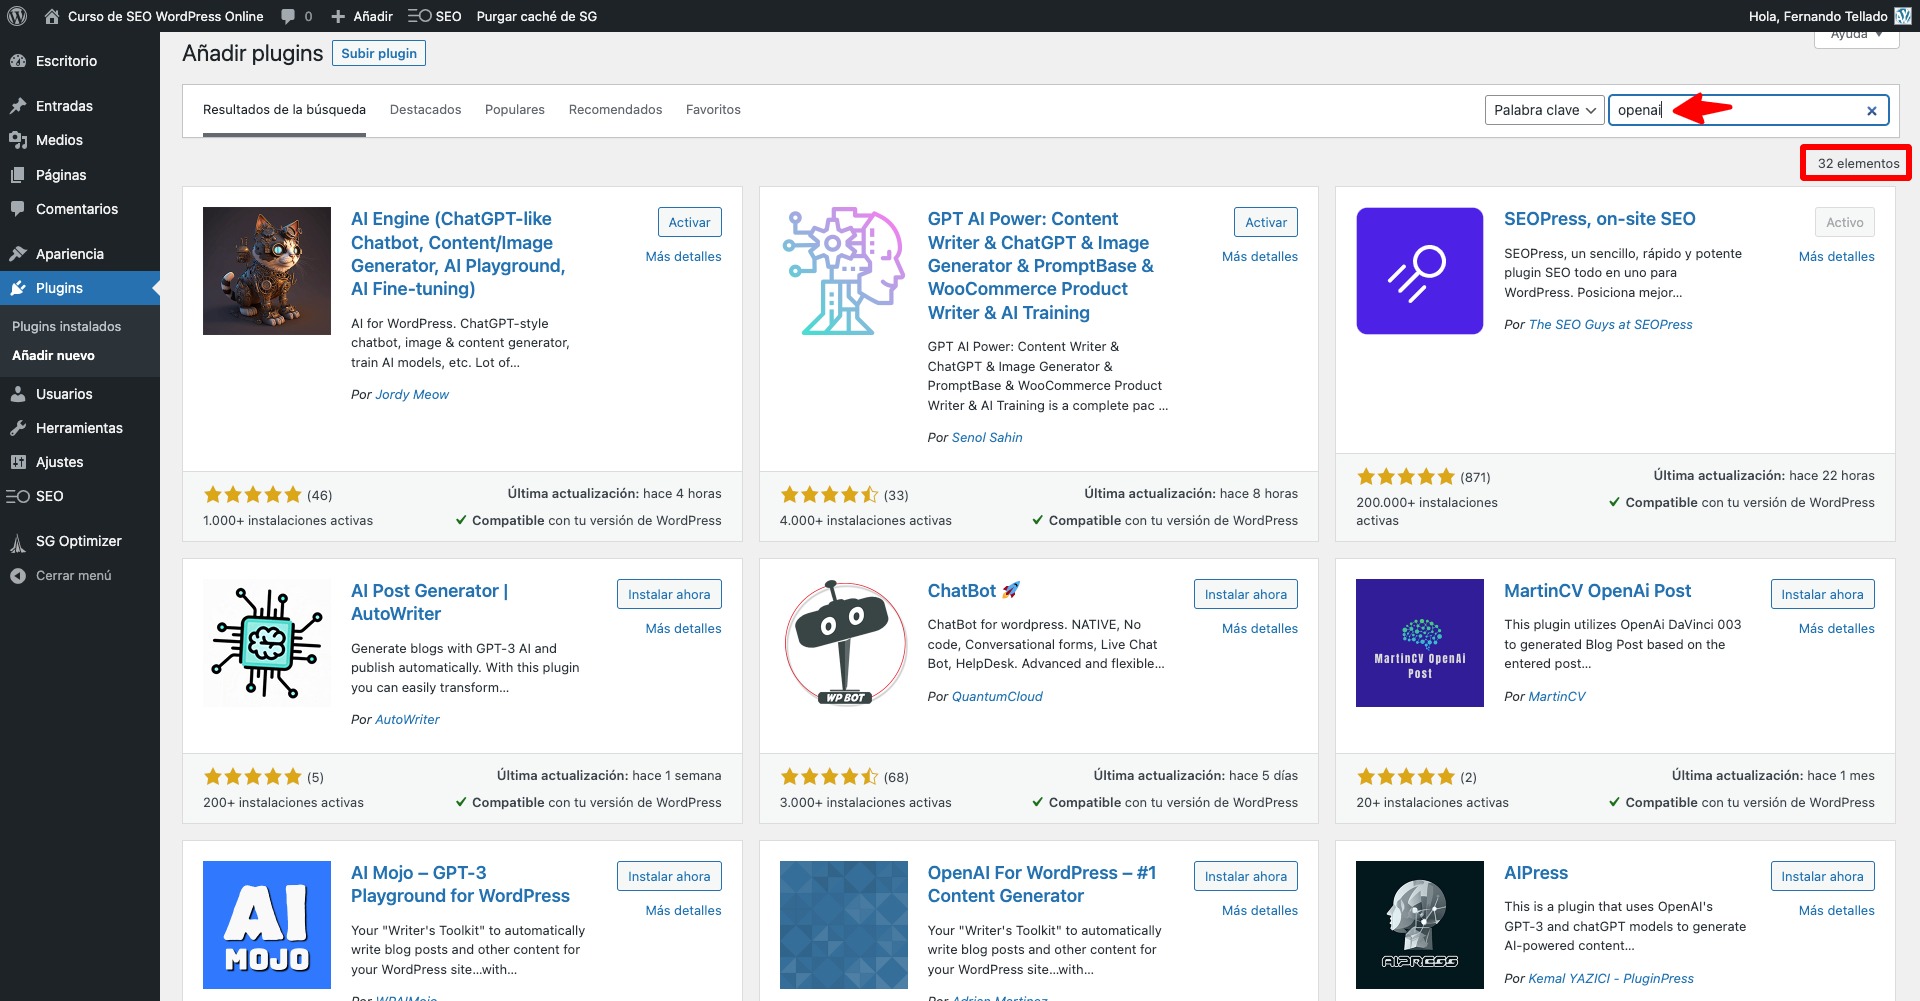Clear the openai search with X icon
Screen dimensions: 1920x1001
coord(1871,111)
